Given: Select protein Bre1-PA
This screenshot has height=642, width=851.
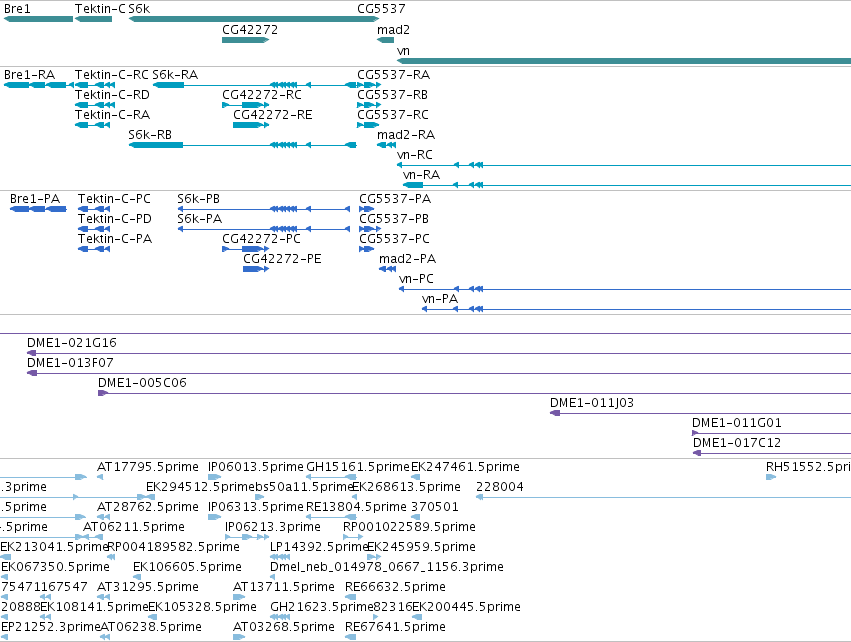Looking at the screenshot, I should pos(35,199).
